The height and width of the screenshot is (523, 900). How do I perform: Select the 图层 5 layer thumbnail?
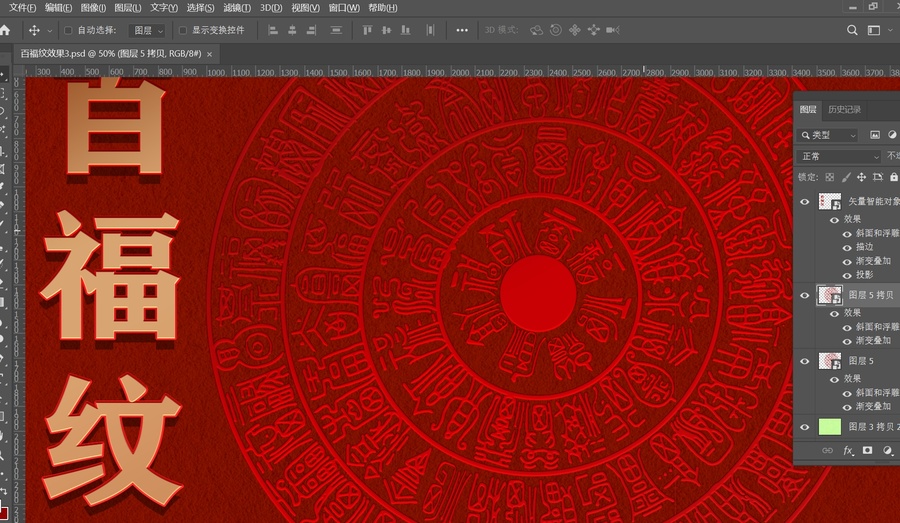click(829, 361)
